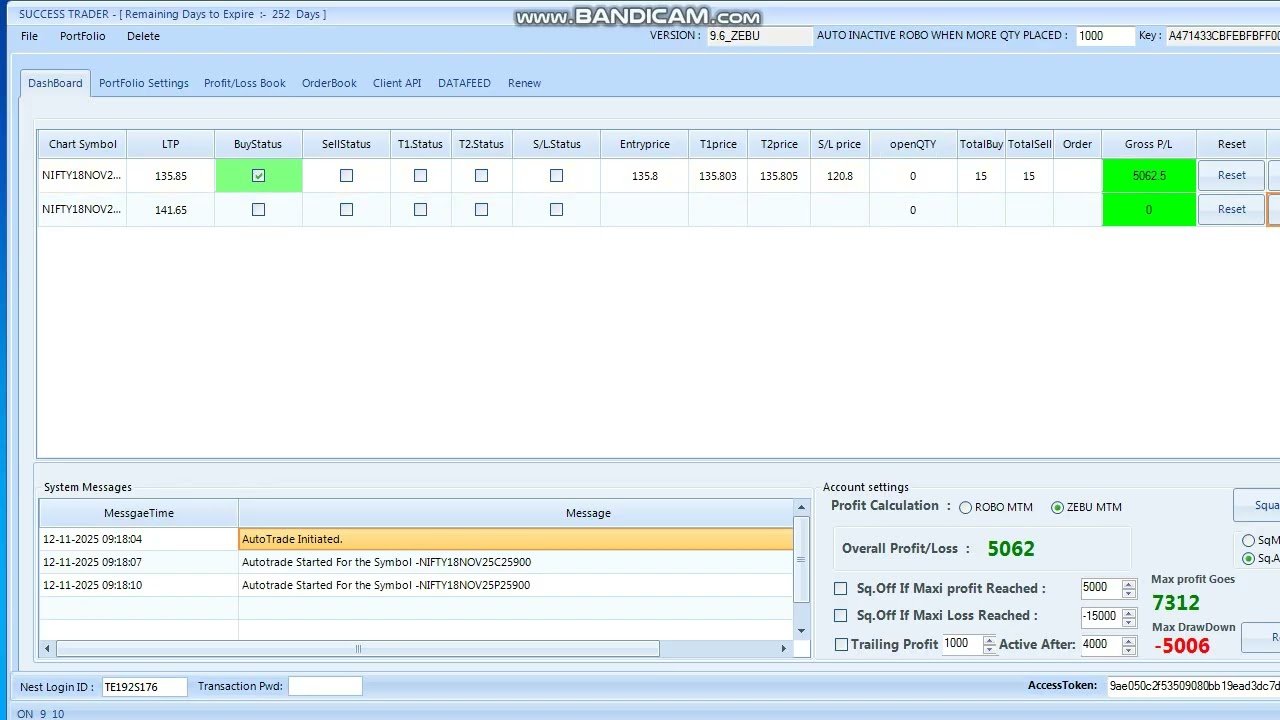Open the OrderBook tab
Screen dimensions: 1280x720
tap(329, 83)
